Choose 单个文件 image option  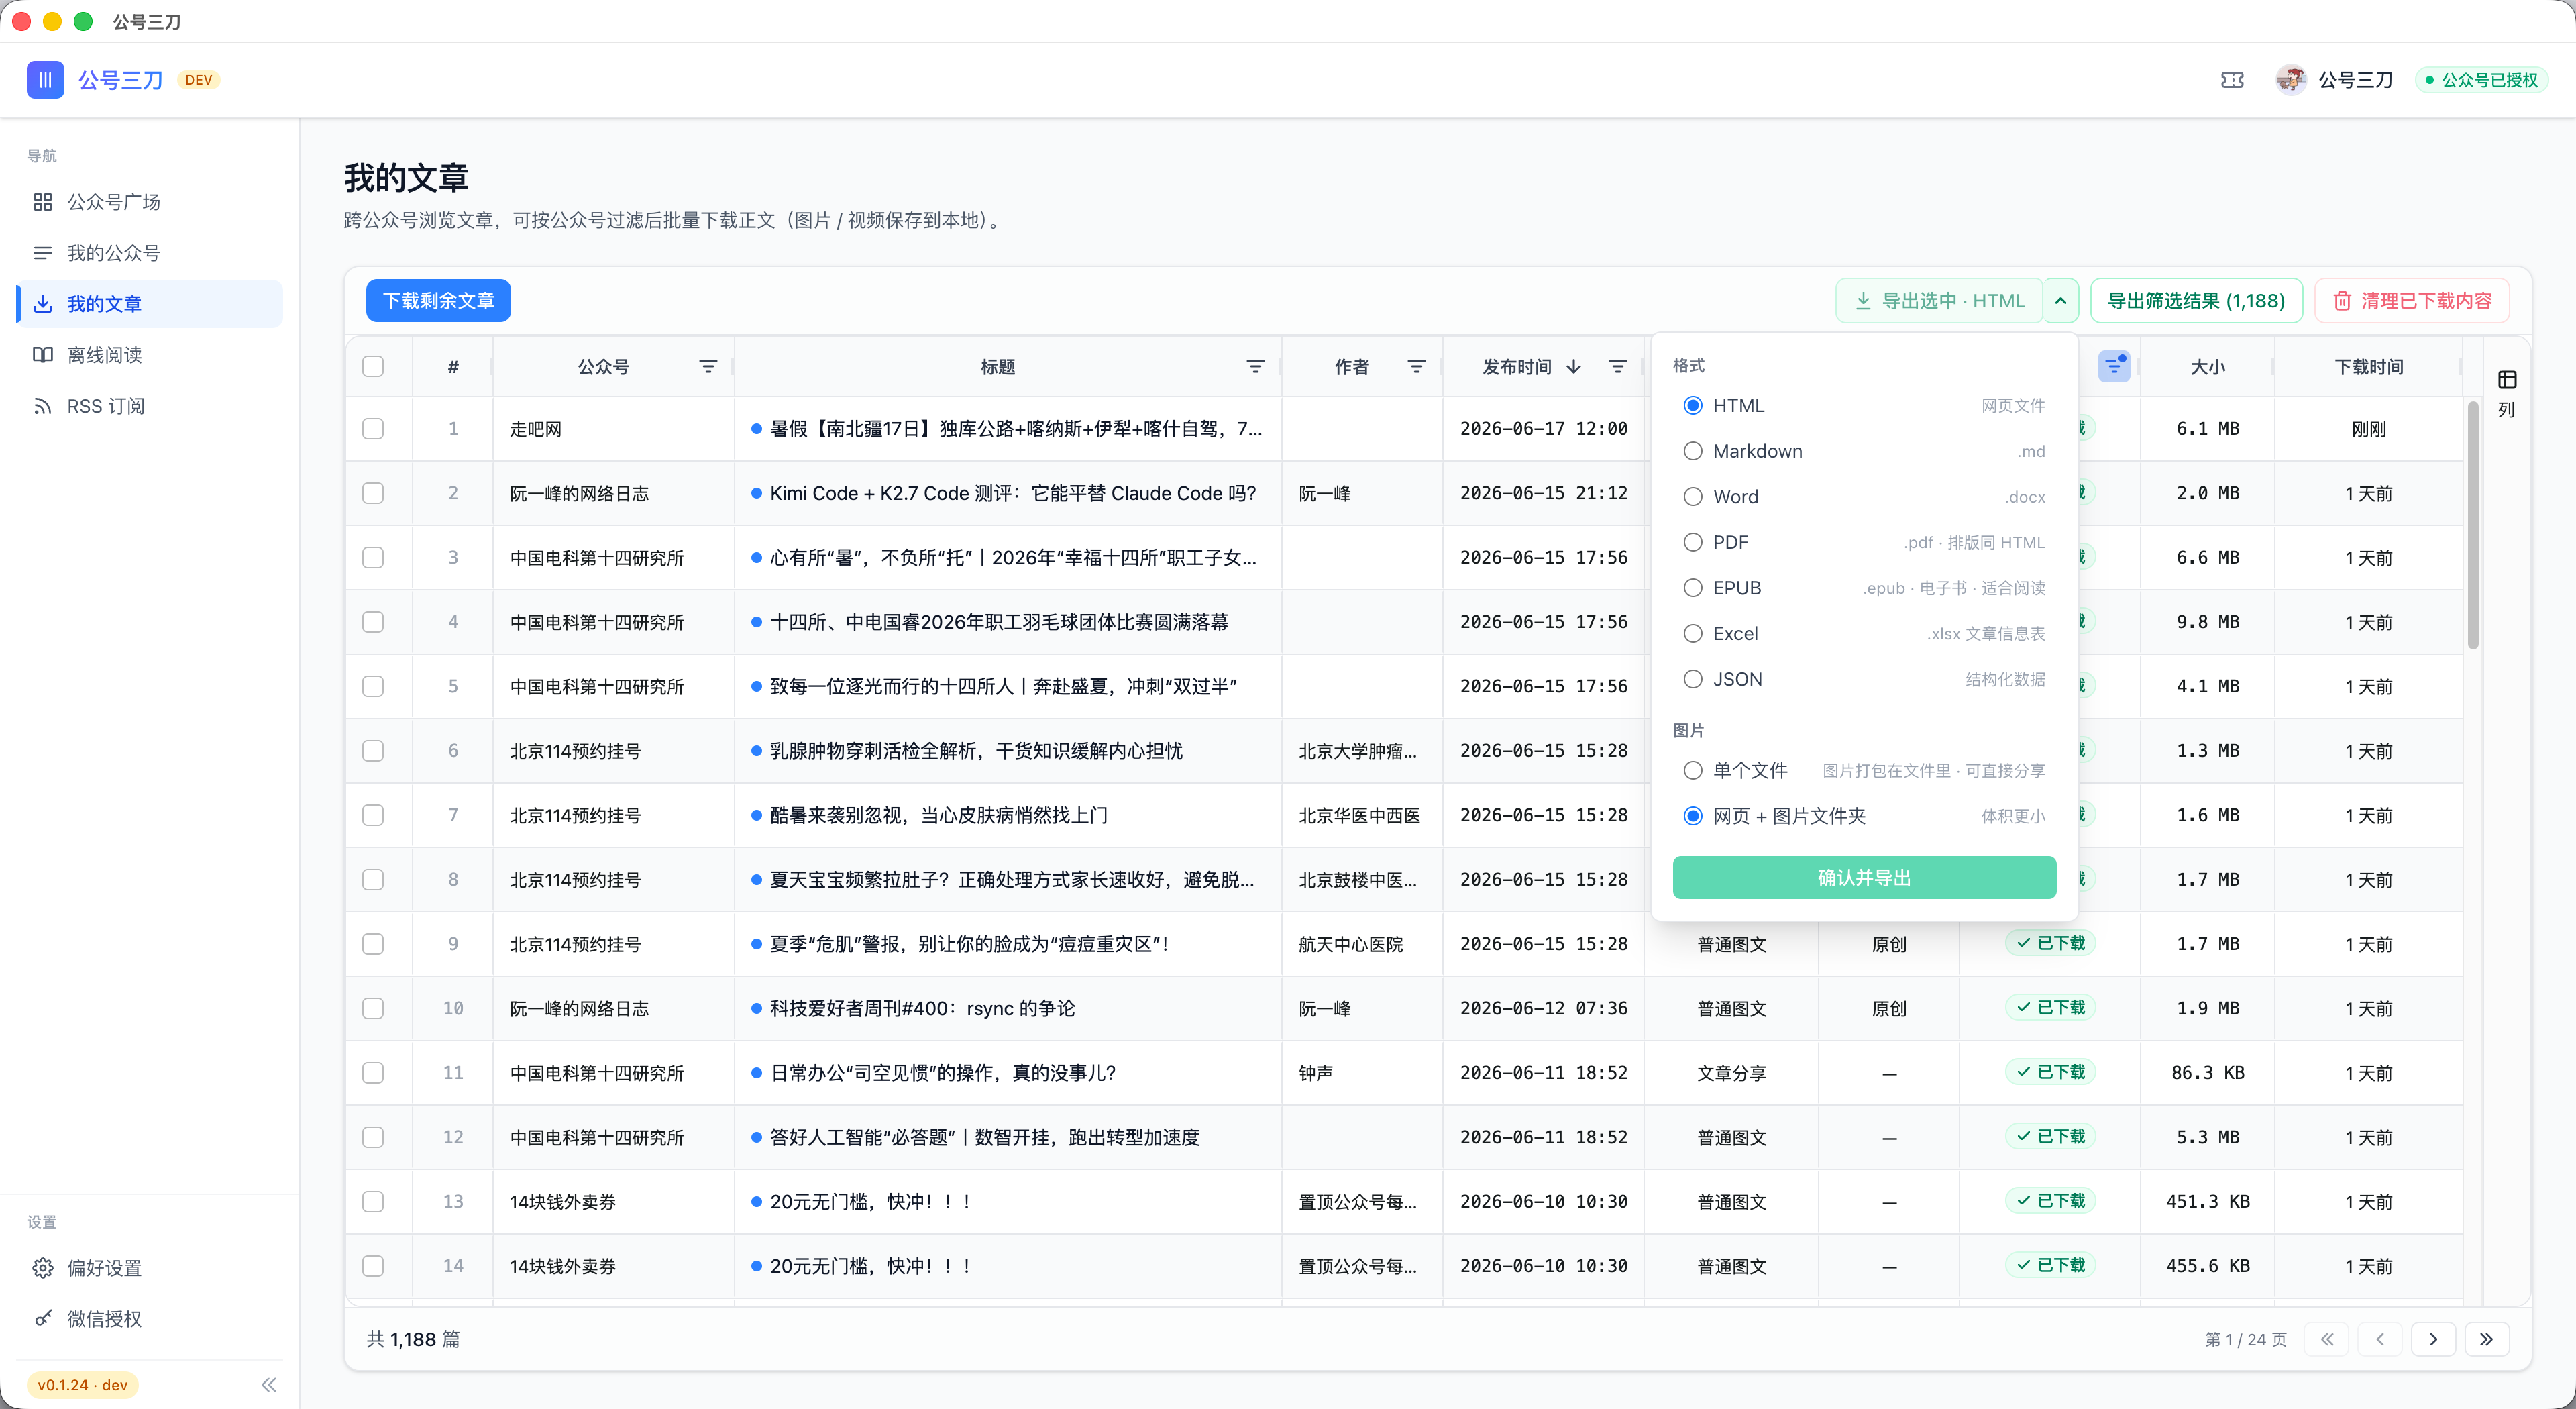[x=1864, y=771]
